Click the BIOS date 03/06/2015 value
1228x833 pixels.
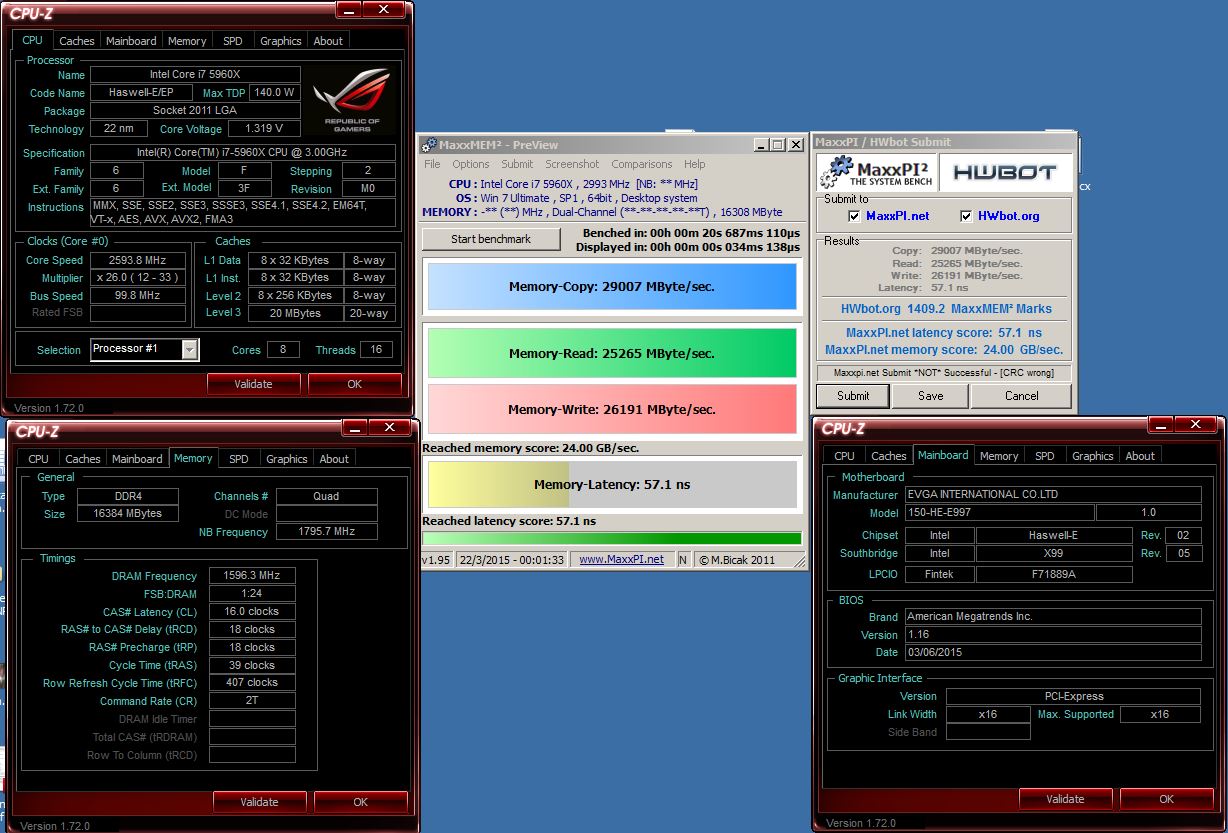pyautogui.click(x=1053, y=652)
